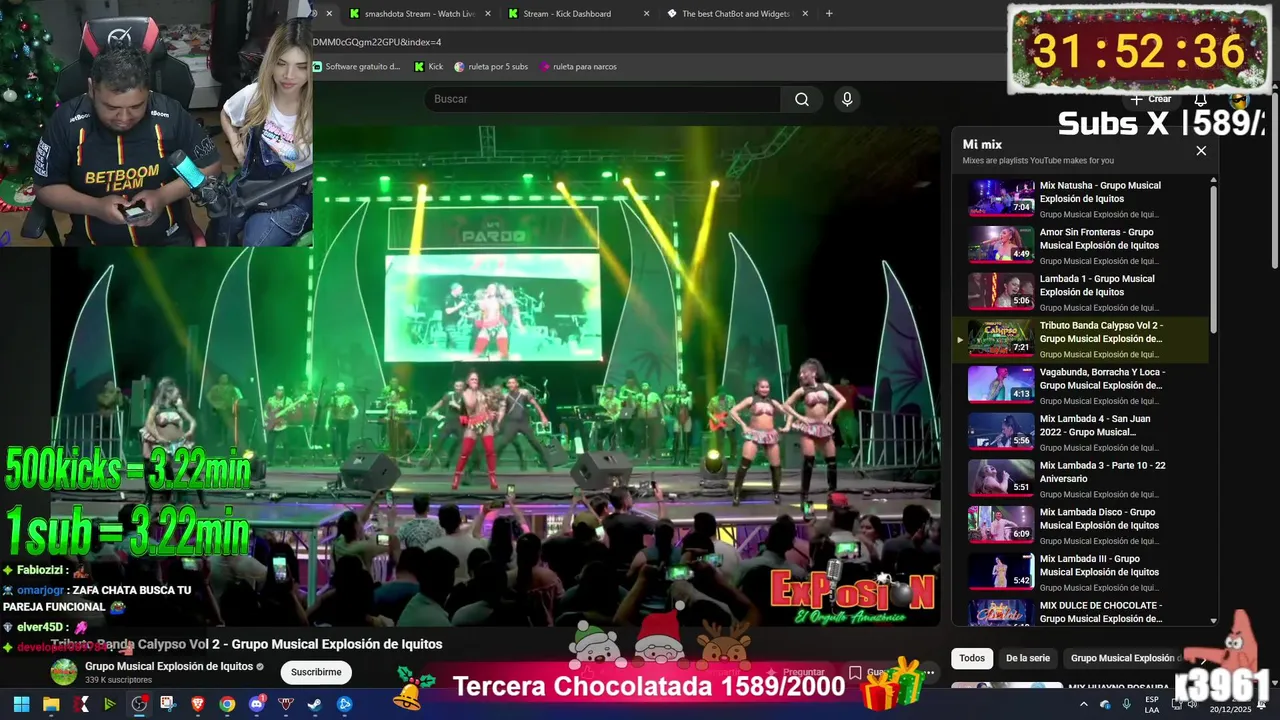Open the Software gratuito bookmark
1280x720 pixels.
357,67
